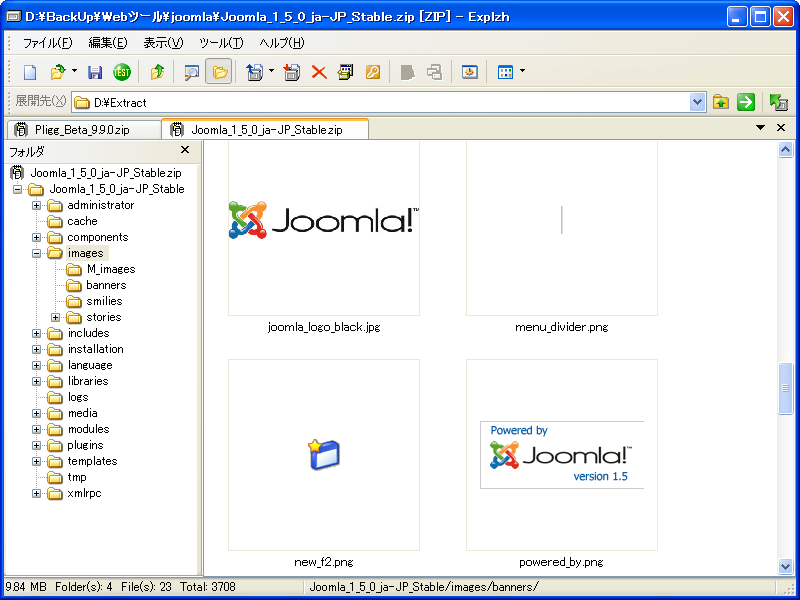Click the Add files to archive icon

click(292, 72)
